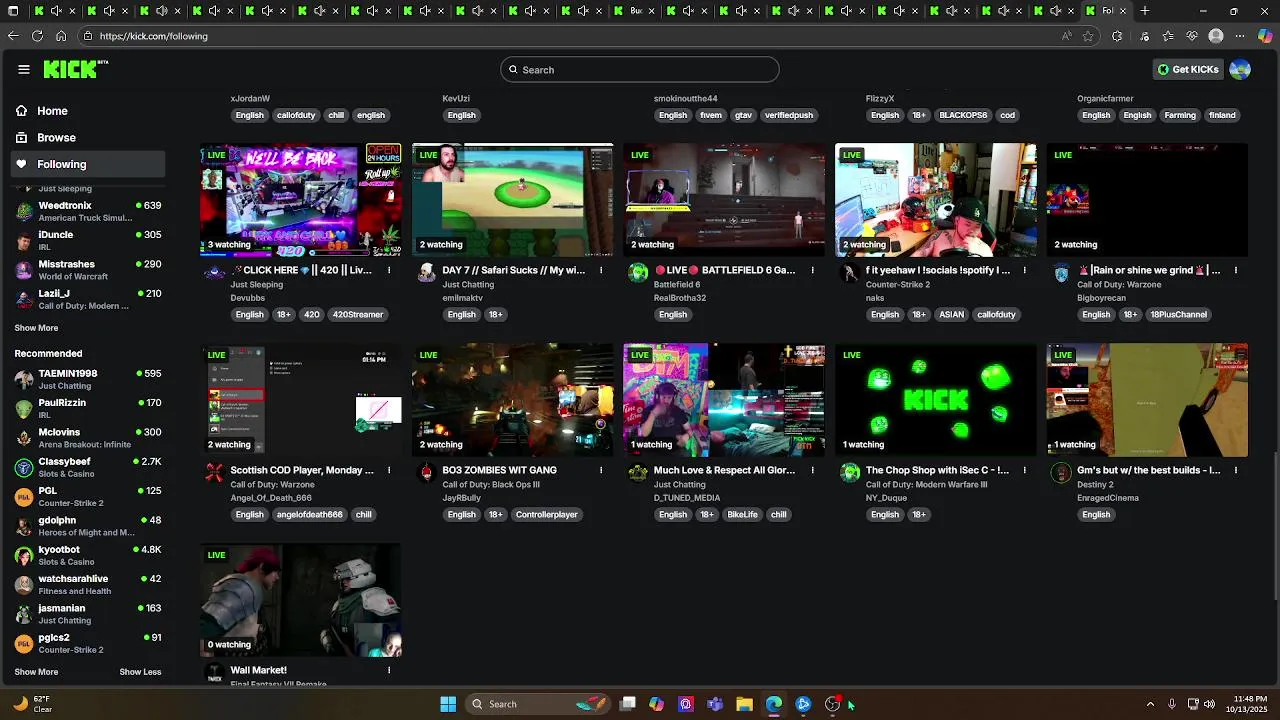Select the 420Streamer tag
The width and height of the screenshot is (1280, 720).
(x=357, y=314)
